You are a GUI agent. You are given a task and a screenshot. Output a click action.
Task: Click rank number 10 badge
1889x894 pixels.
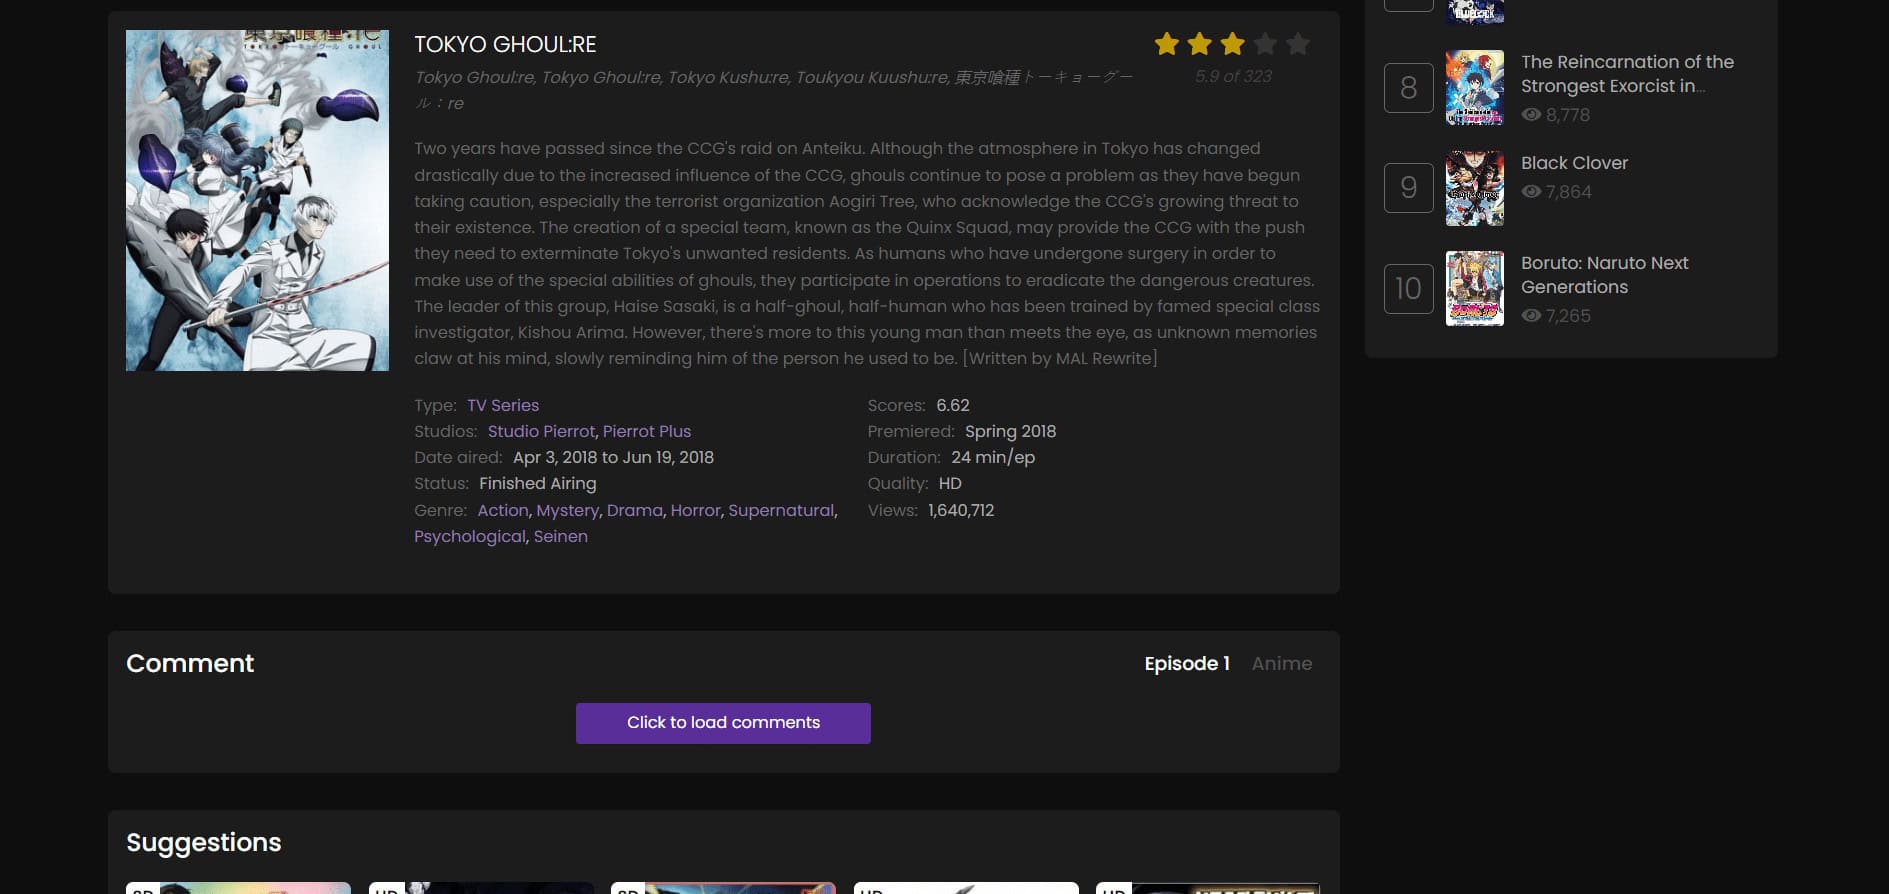tap(1409, 288)
